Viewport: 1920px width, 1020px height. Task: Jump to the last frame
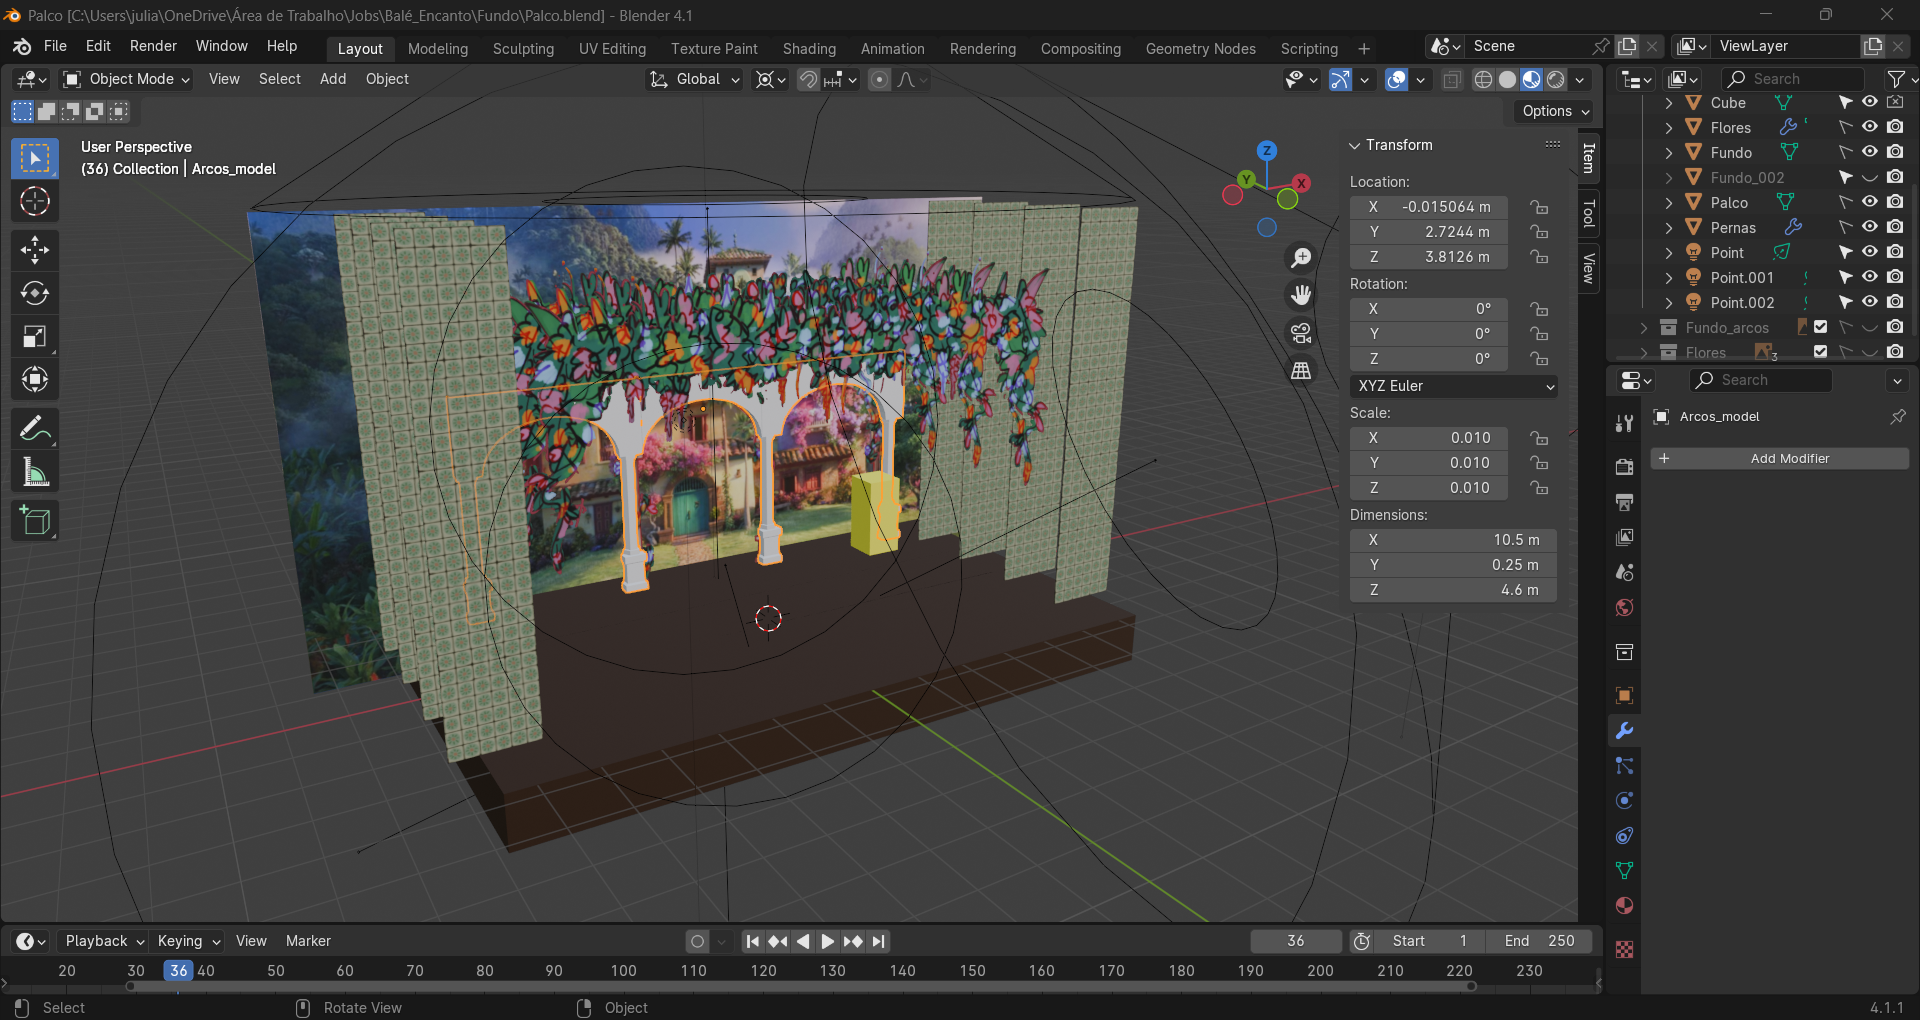point(878,941)
